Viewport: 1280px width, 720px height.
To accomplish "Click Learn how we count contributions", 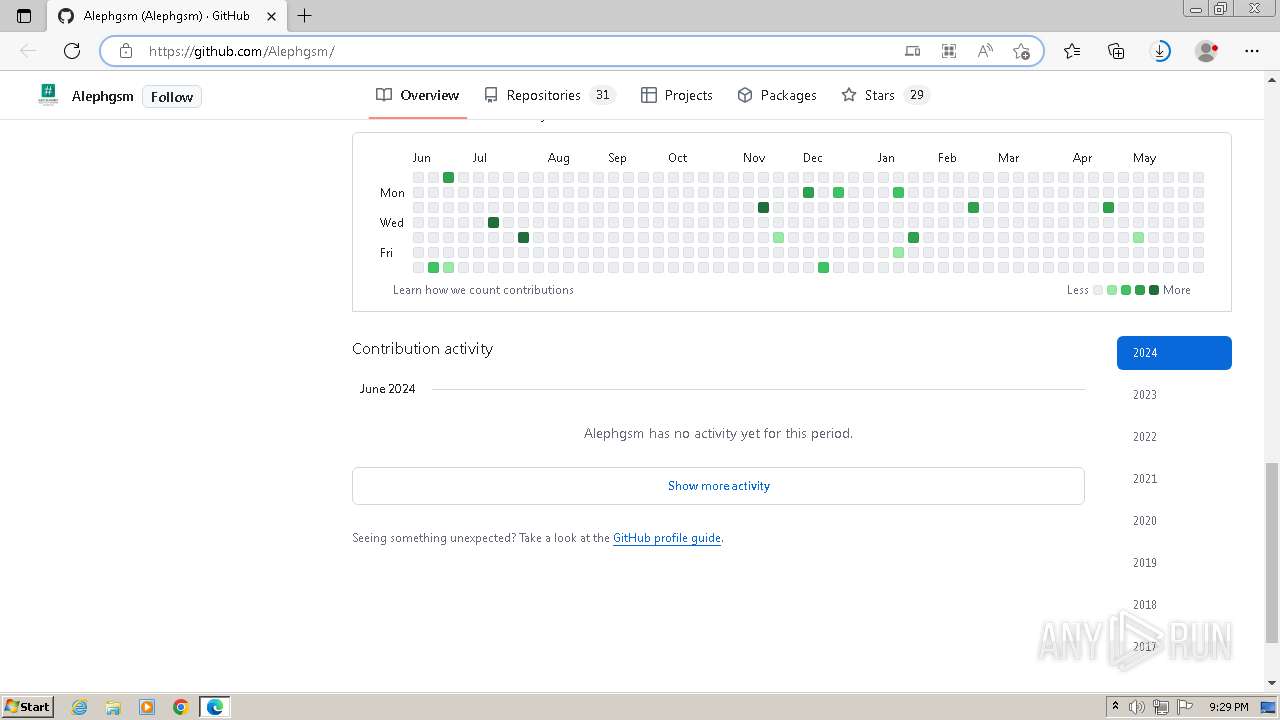I will [x=483, y=290].
